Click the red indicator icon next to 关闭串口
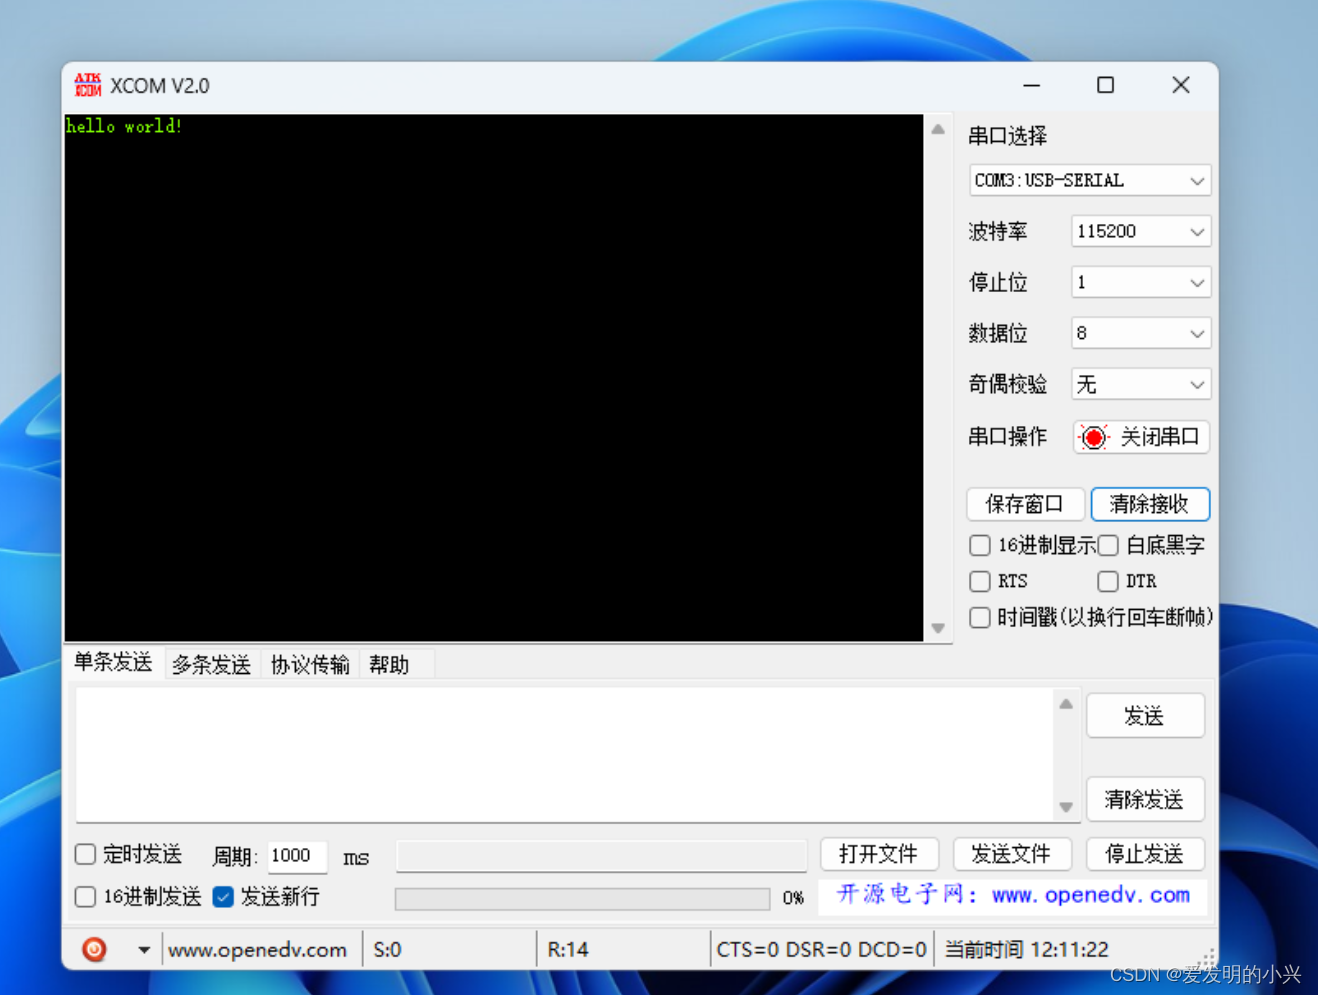 point(1094,437)
